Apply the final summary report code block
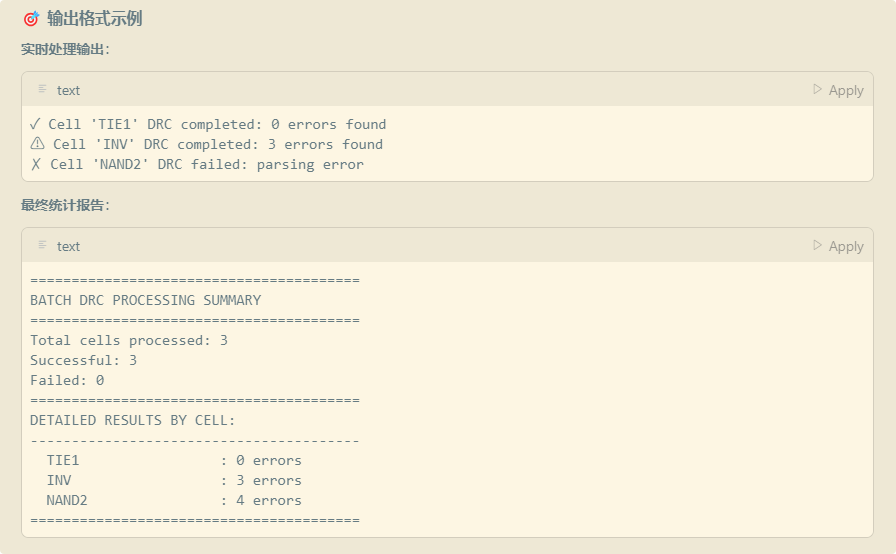Image resolution: width=896 pixels, height=554 pixels. click(x=838, y=246)
